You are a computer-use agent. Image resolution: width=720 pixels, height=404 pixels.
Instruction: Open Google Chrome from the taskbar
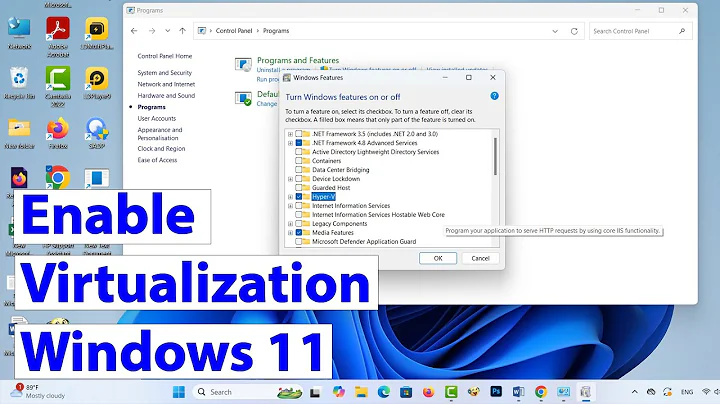[541, 392]
